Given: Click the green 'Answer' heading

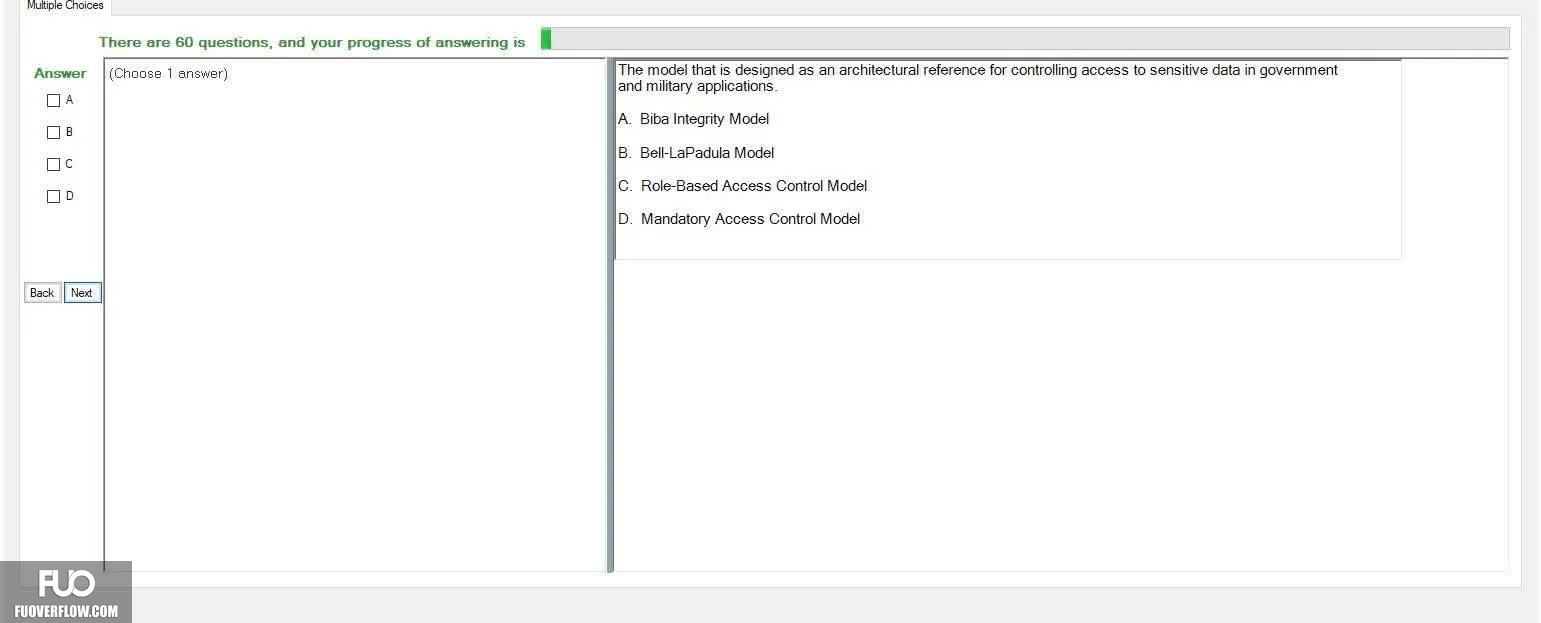Looking at the screenshot, I should (x=60, y=73).
